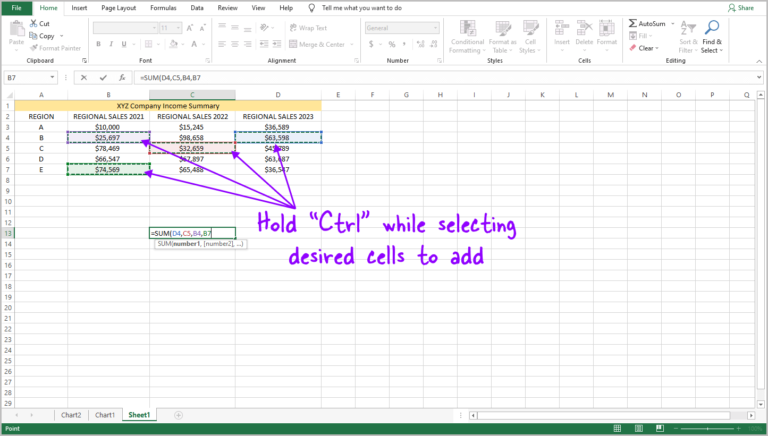Switch to Chart2 sheet tab
Screen dimensions: 768x436
coord(71,415)
